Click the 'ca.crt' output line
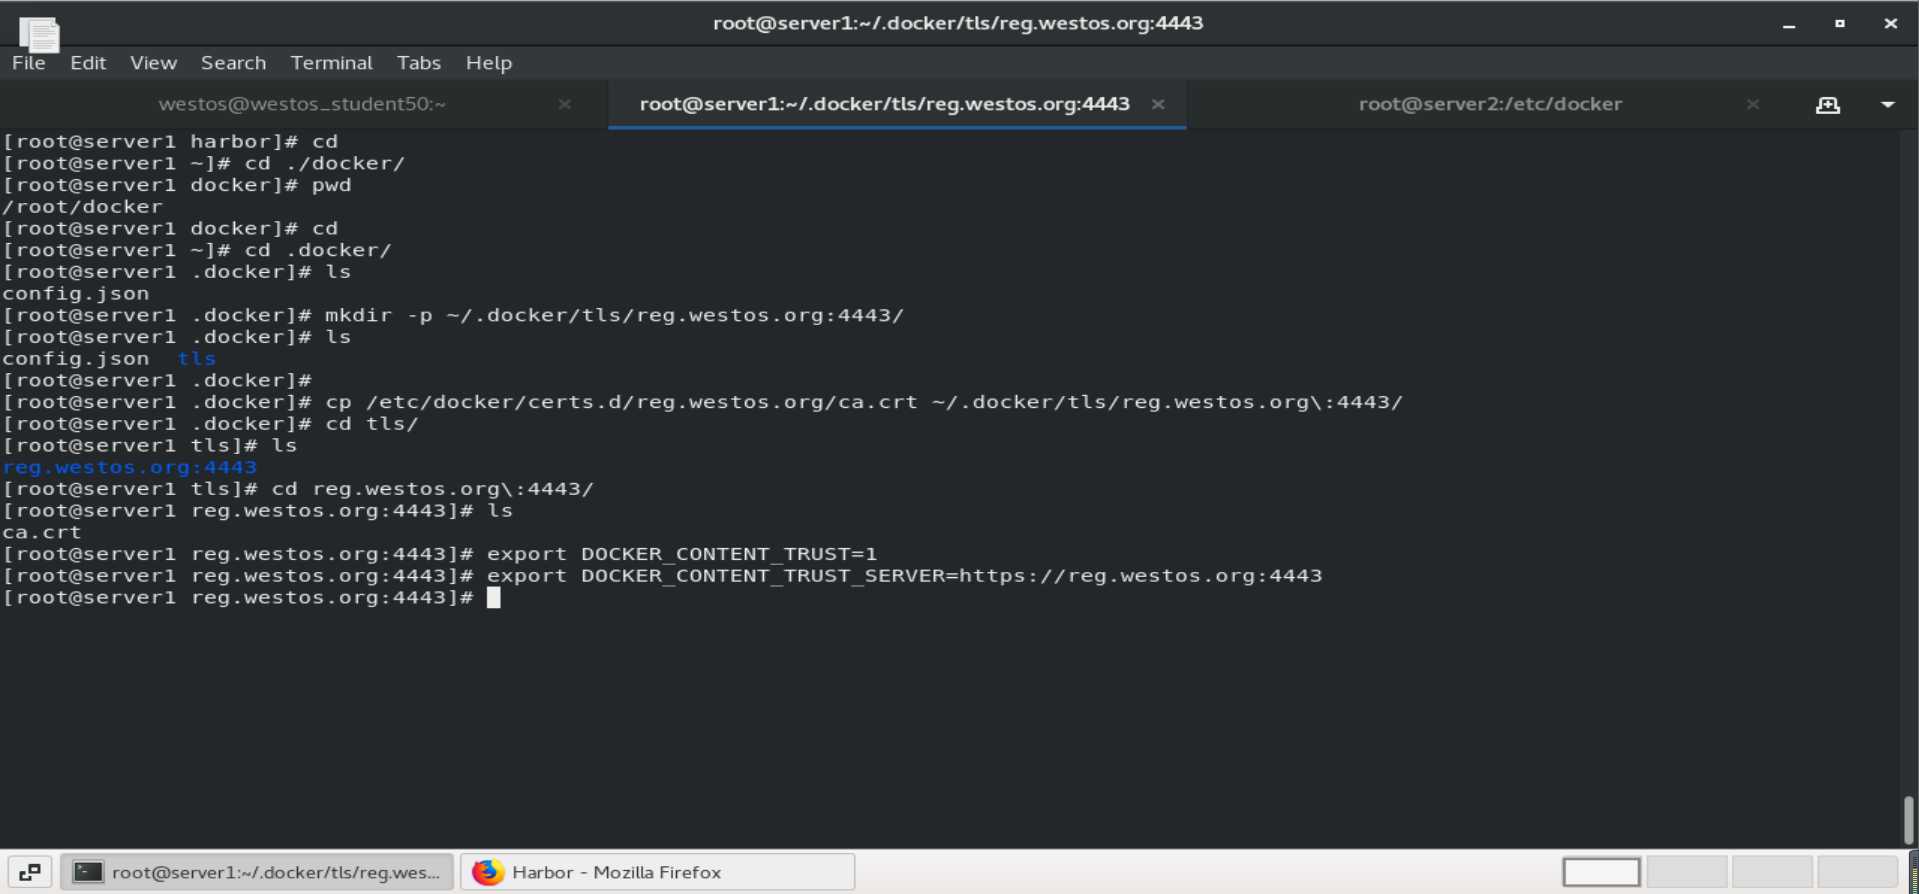Viewport: 1919px width, 894px height. pos(41,532)
